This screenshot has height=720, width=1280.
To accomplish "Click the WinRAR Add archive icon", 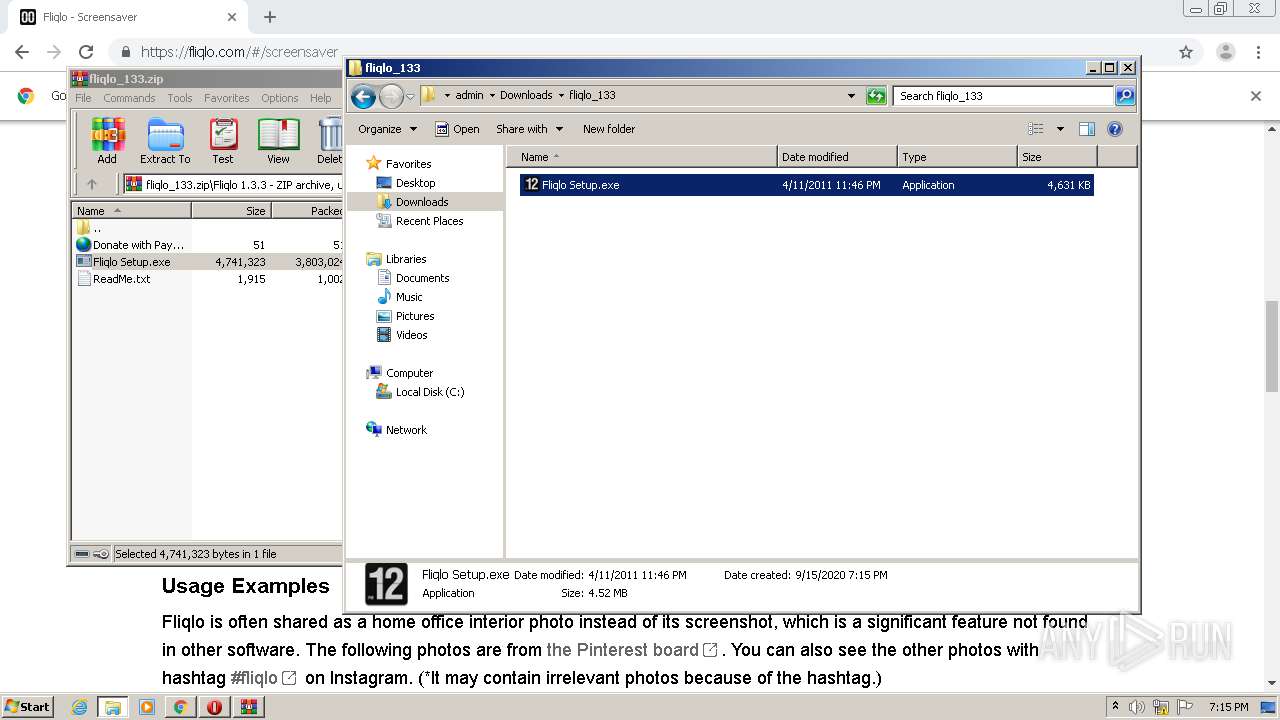I will [x=107, y=140].
